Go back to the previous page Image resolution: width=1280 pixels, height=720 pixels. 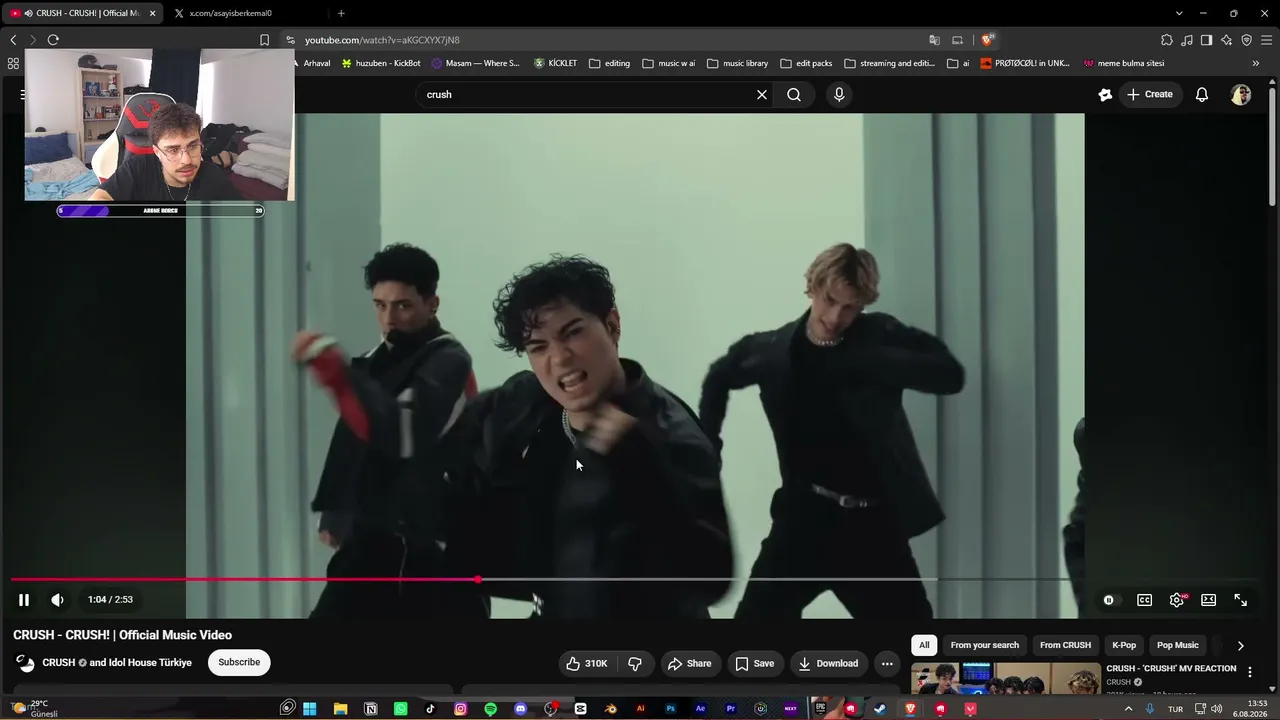click(13, 40)
